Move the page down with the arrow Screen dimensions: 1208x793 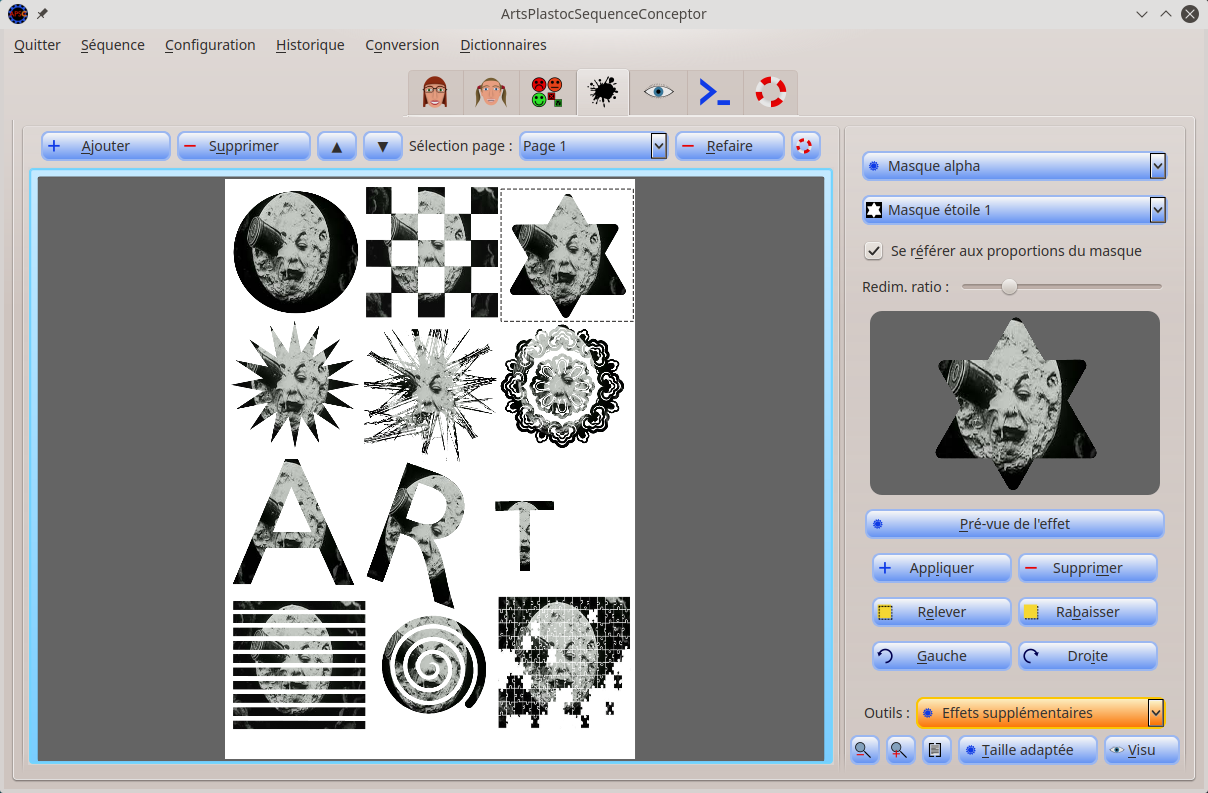tap(383, 146)
